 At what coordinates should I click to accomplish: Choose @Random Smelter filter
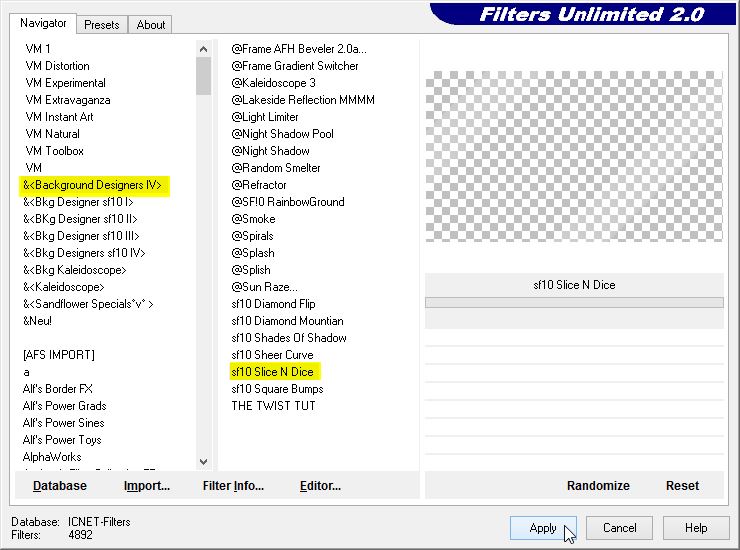click(276, 168)
